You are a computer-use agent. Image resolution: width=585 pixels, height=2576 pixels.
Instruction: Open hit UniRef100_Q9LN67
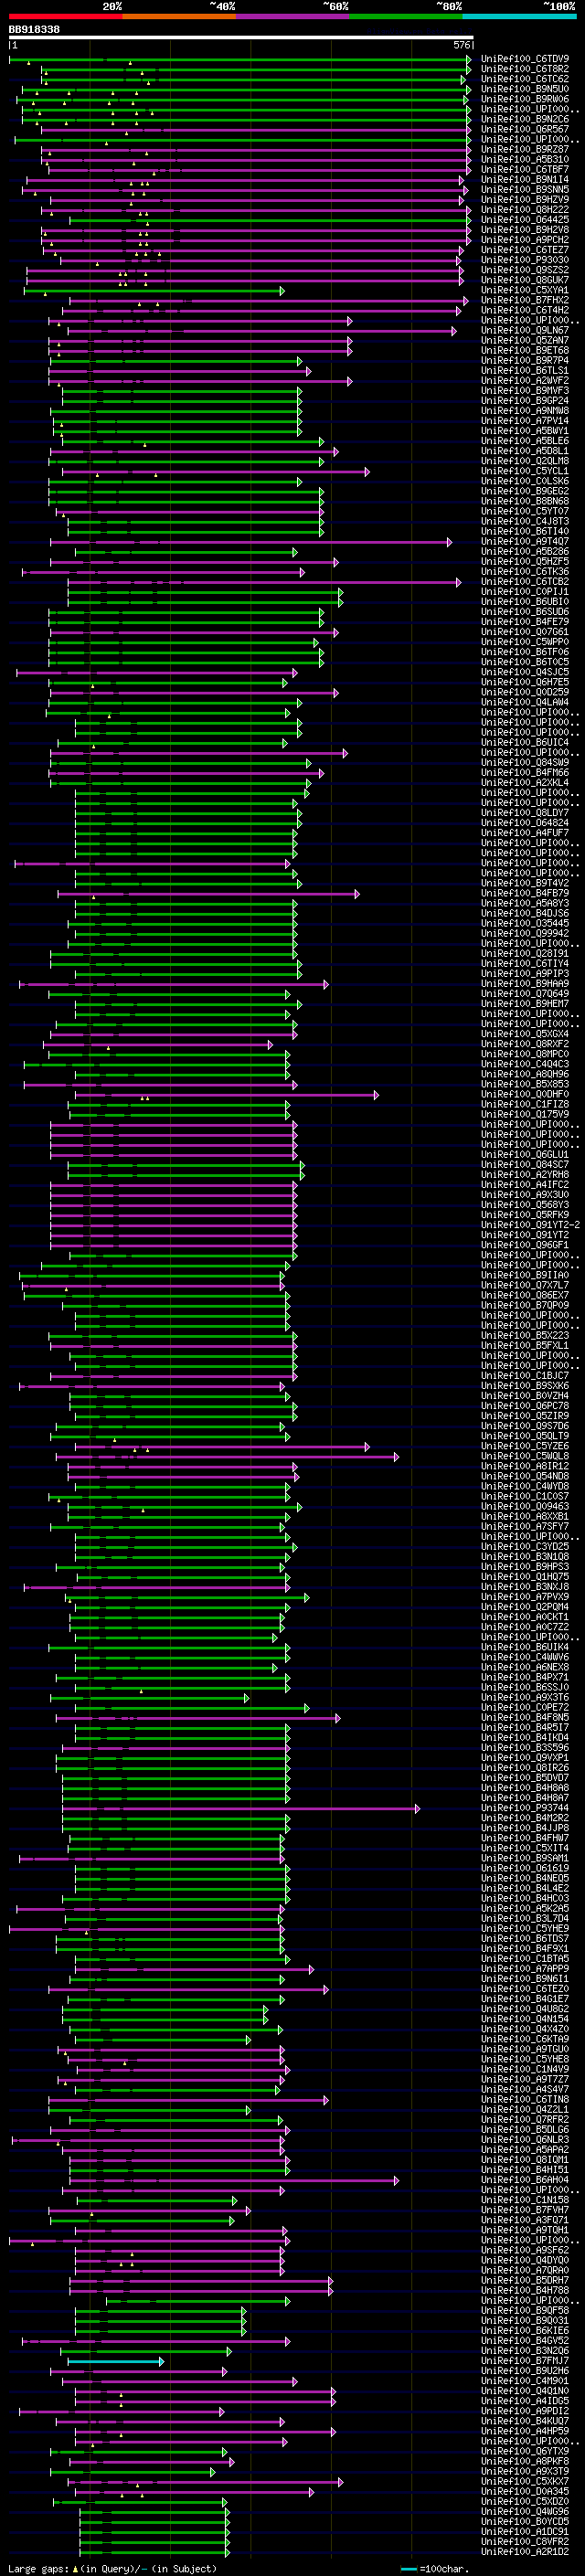[x=525, y=330]
